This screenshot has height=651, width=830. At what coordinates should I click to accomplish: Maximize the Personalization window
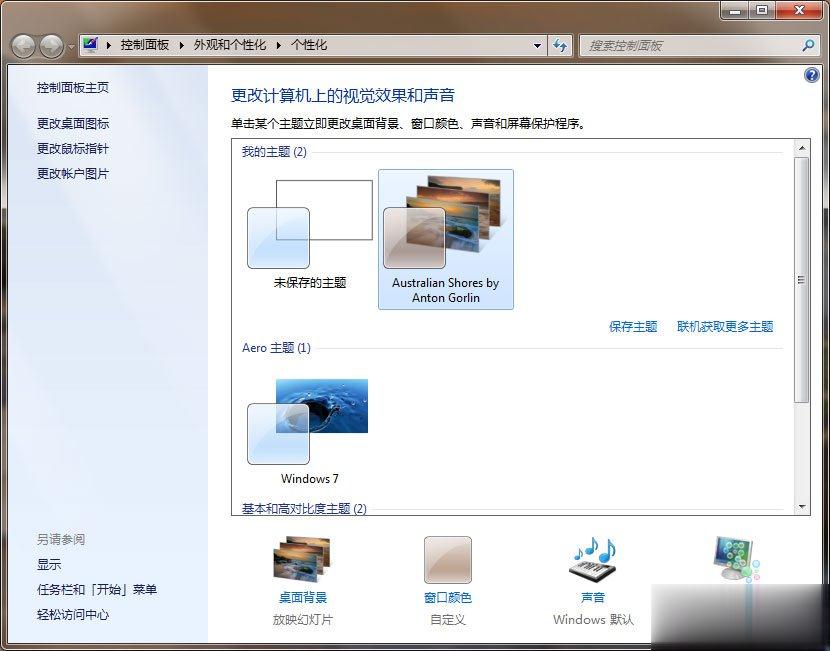click(762, 11)
